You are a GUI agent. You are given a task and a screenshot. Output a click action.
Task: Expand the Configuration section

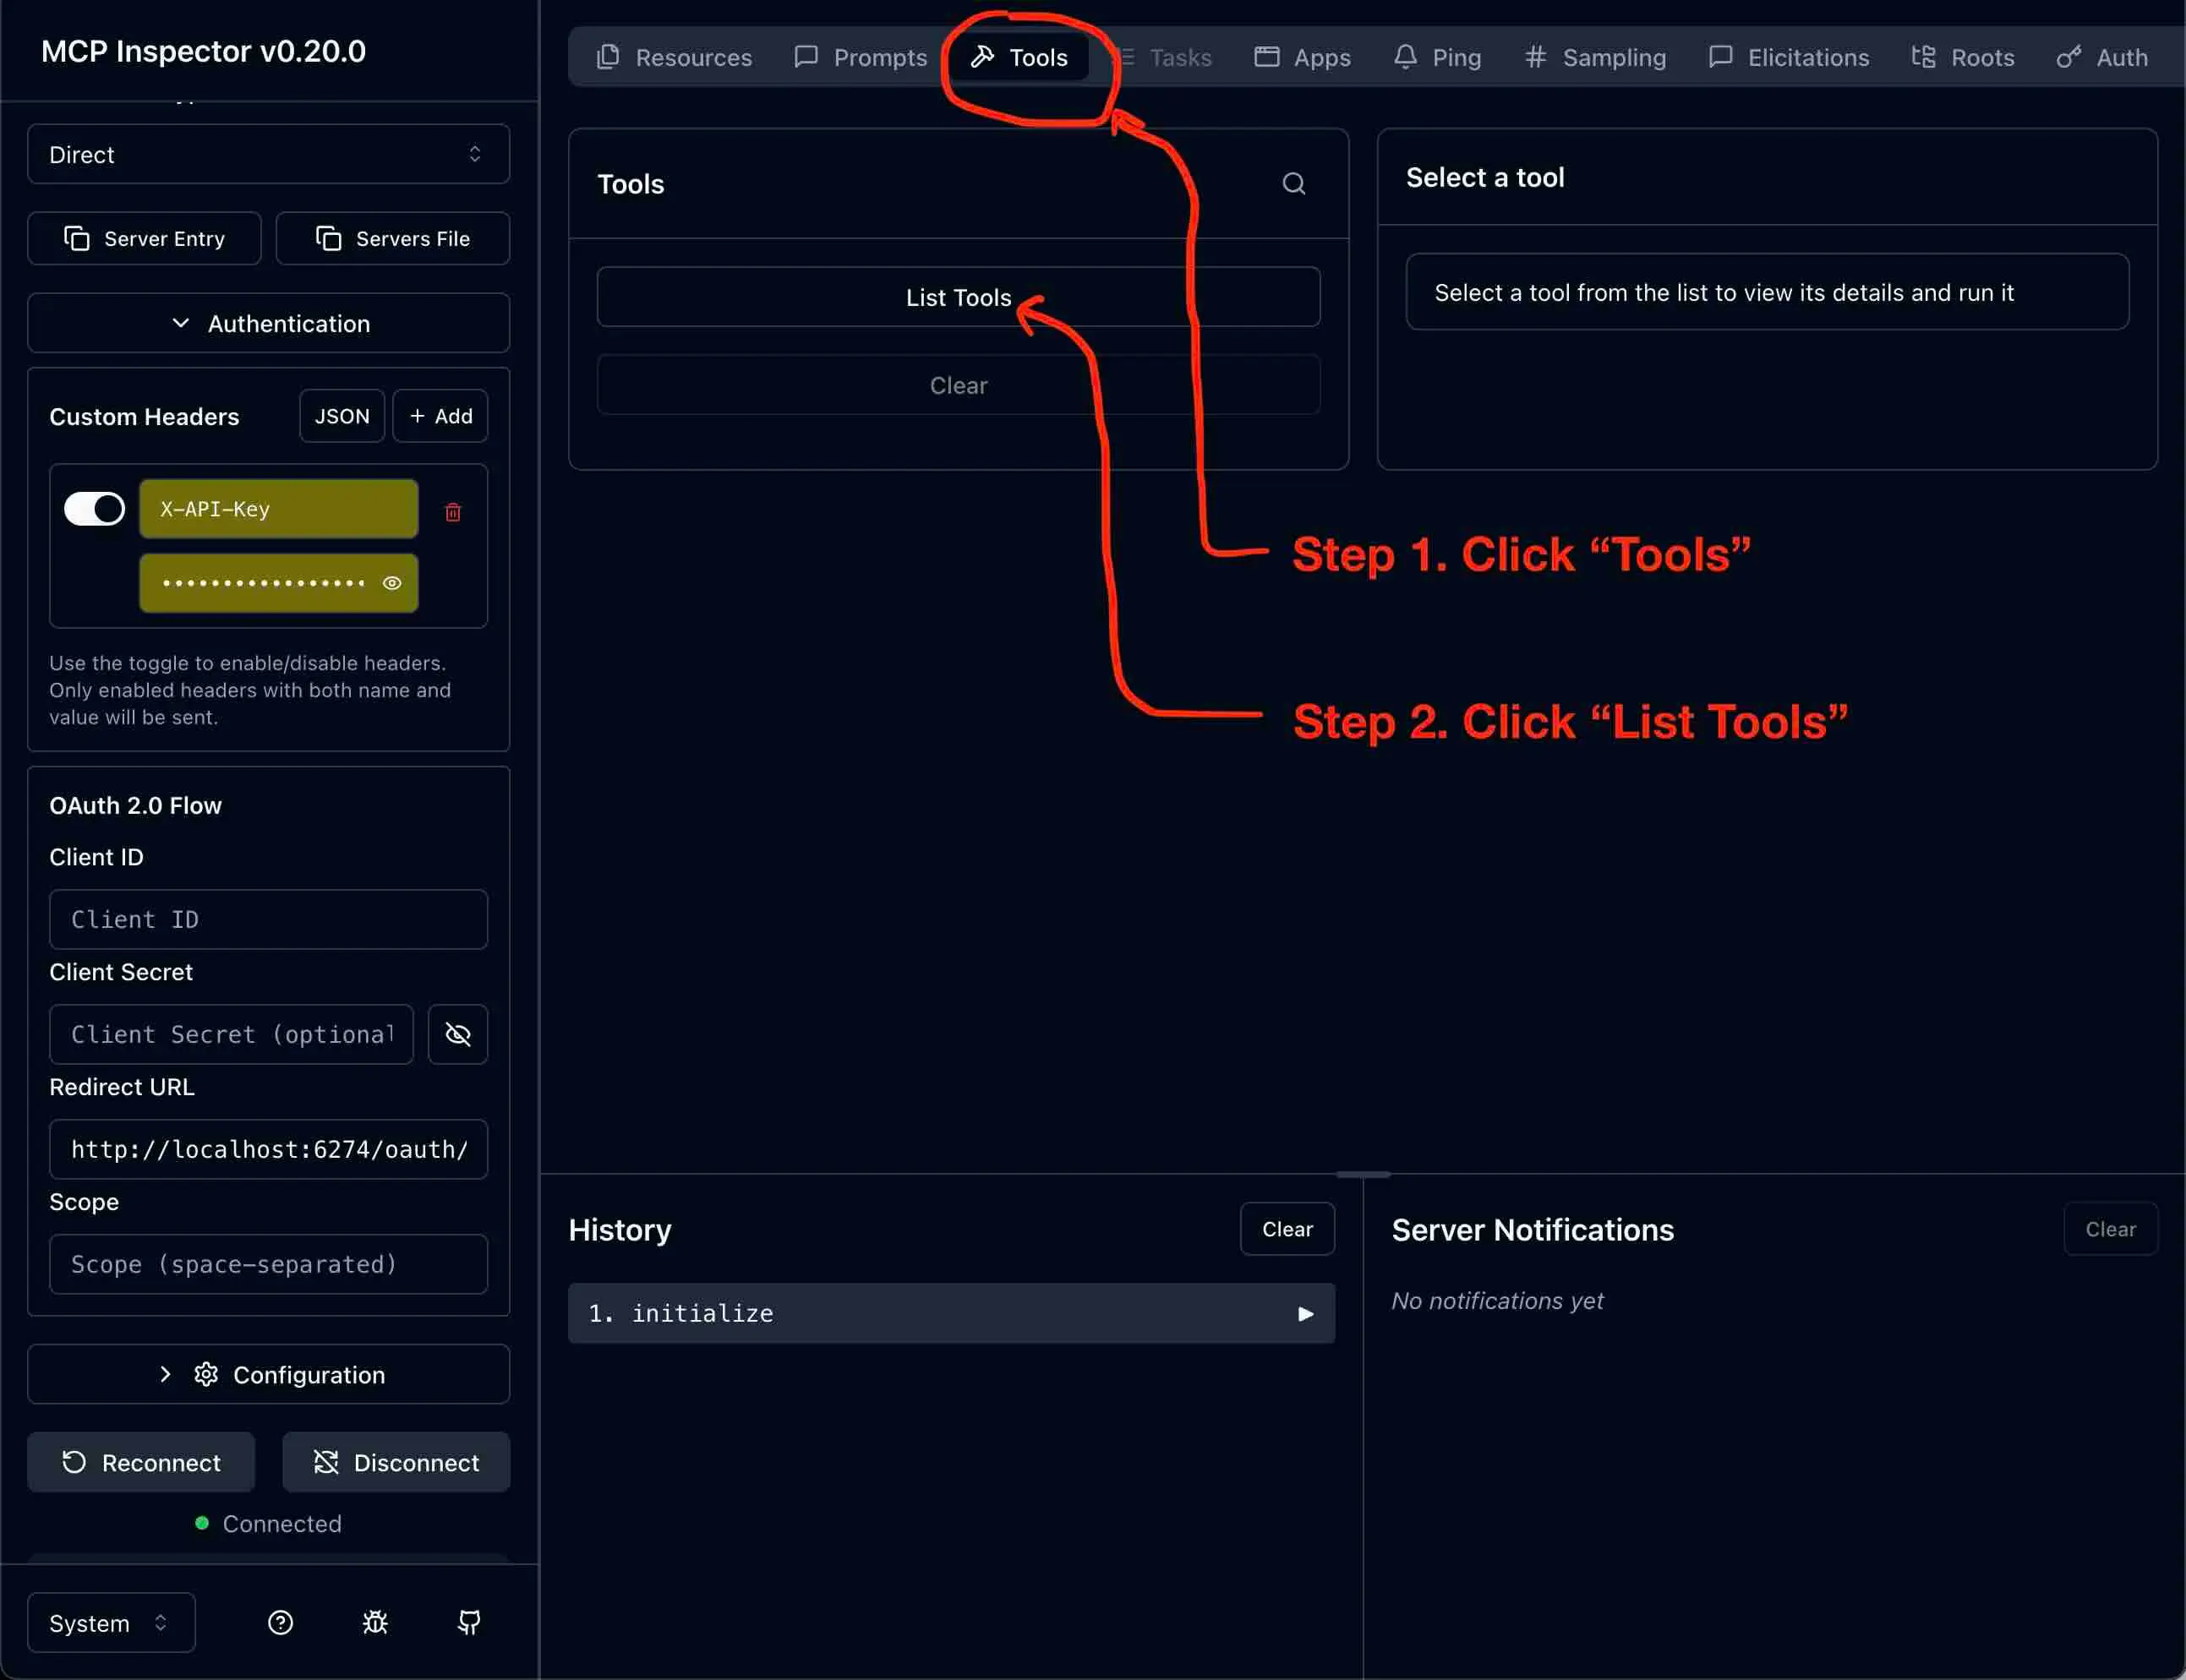pyautogui.click(x=268, y=1374)
